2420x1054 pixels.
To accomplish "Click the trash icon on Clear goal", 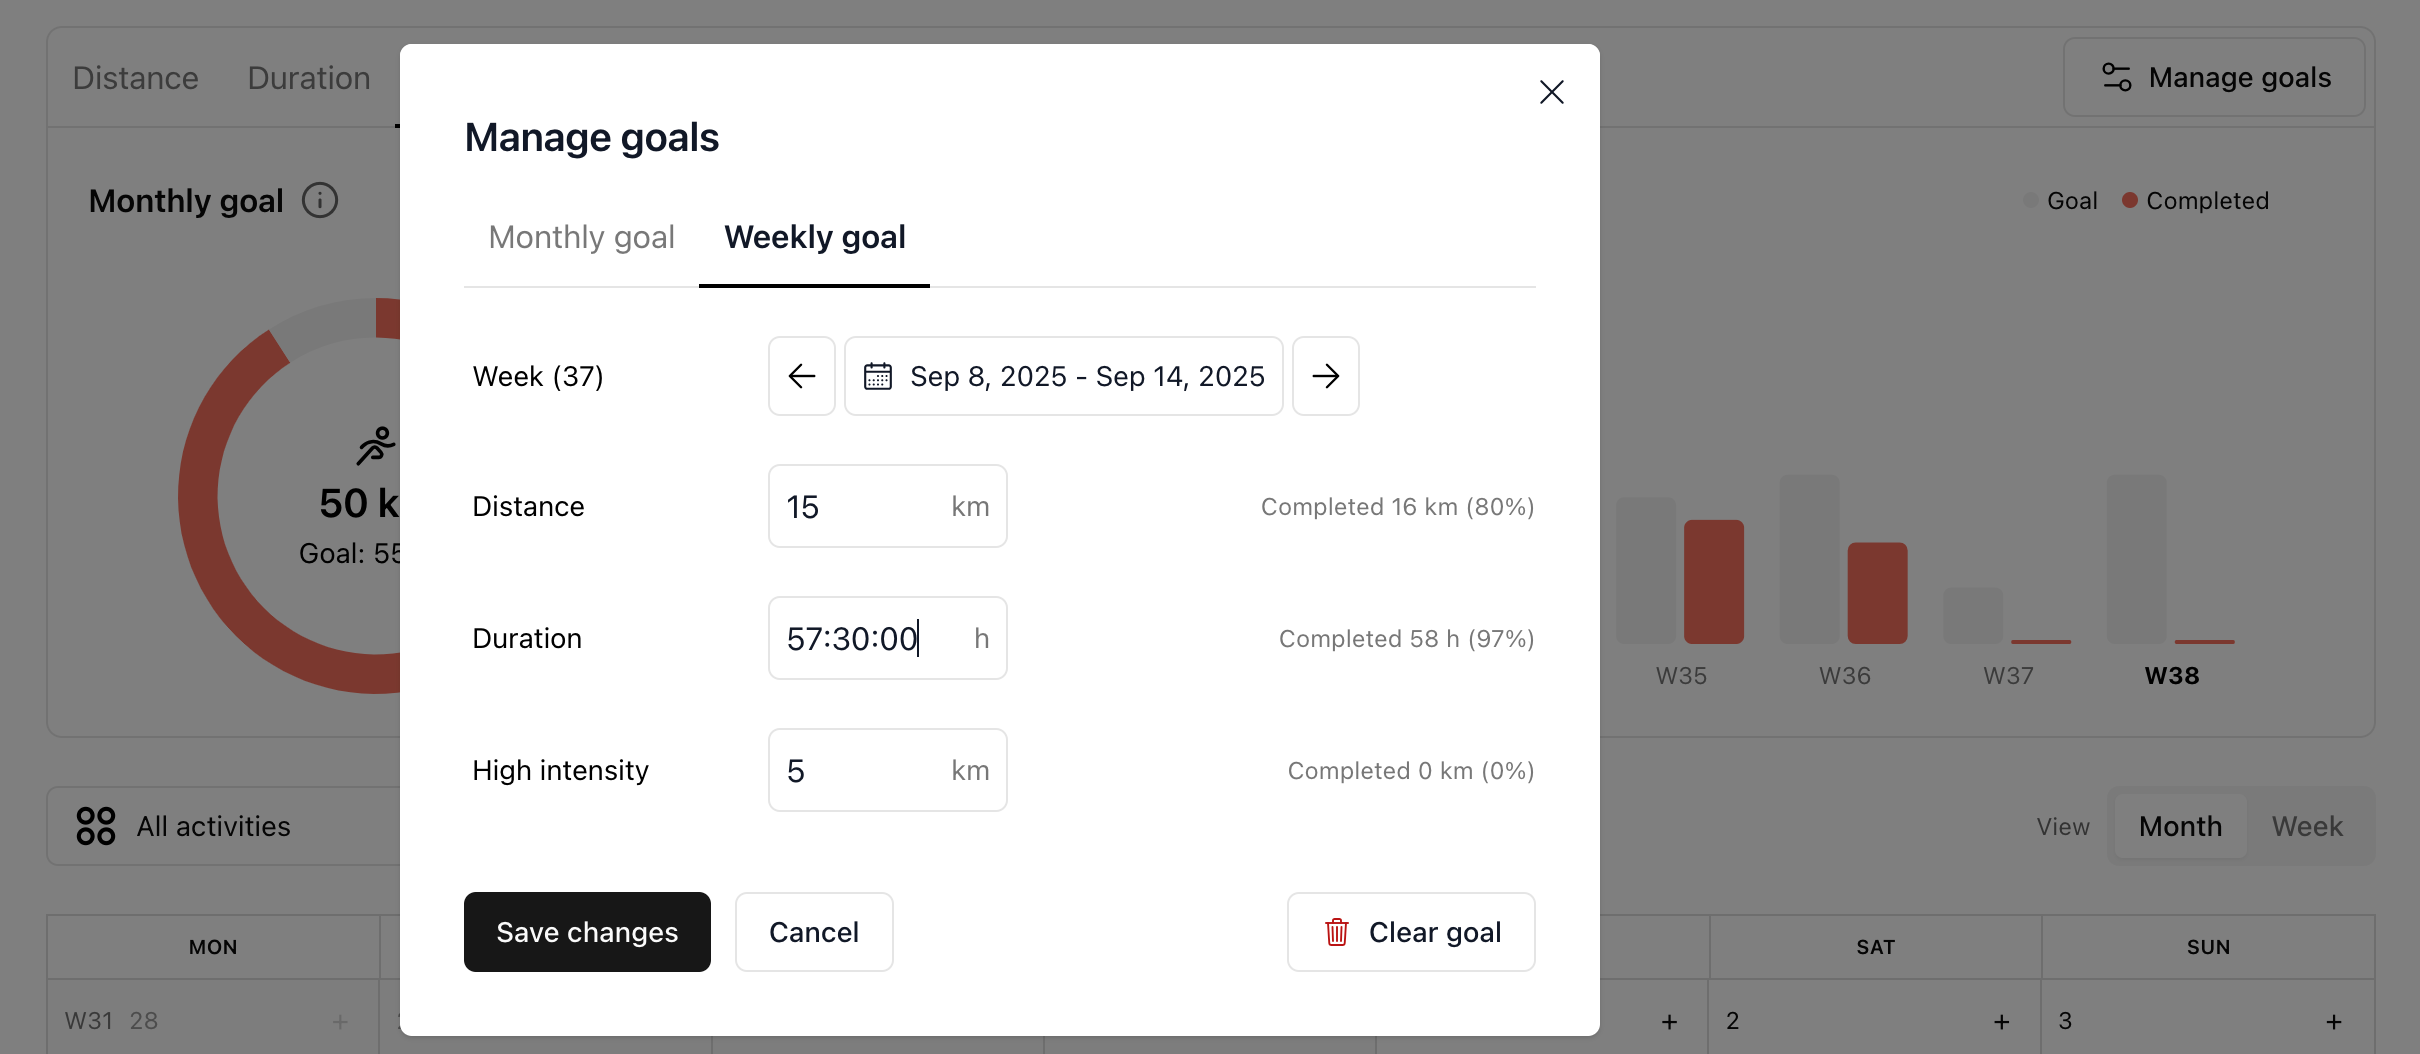I will (x=1337, y=932).
